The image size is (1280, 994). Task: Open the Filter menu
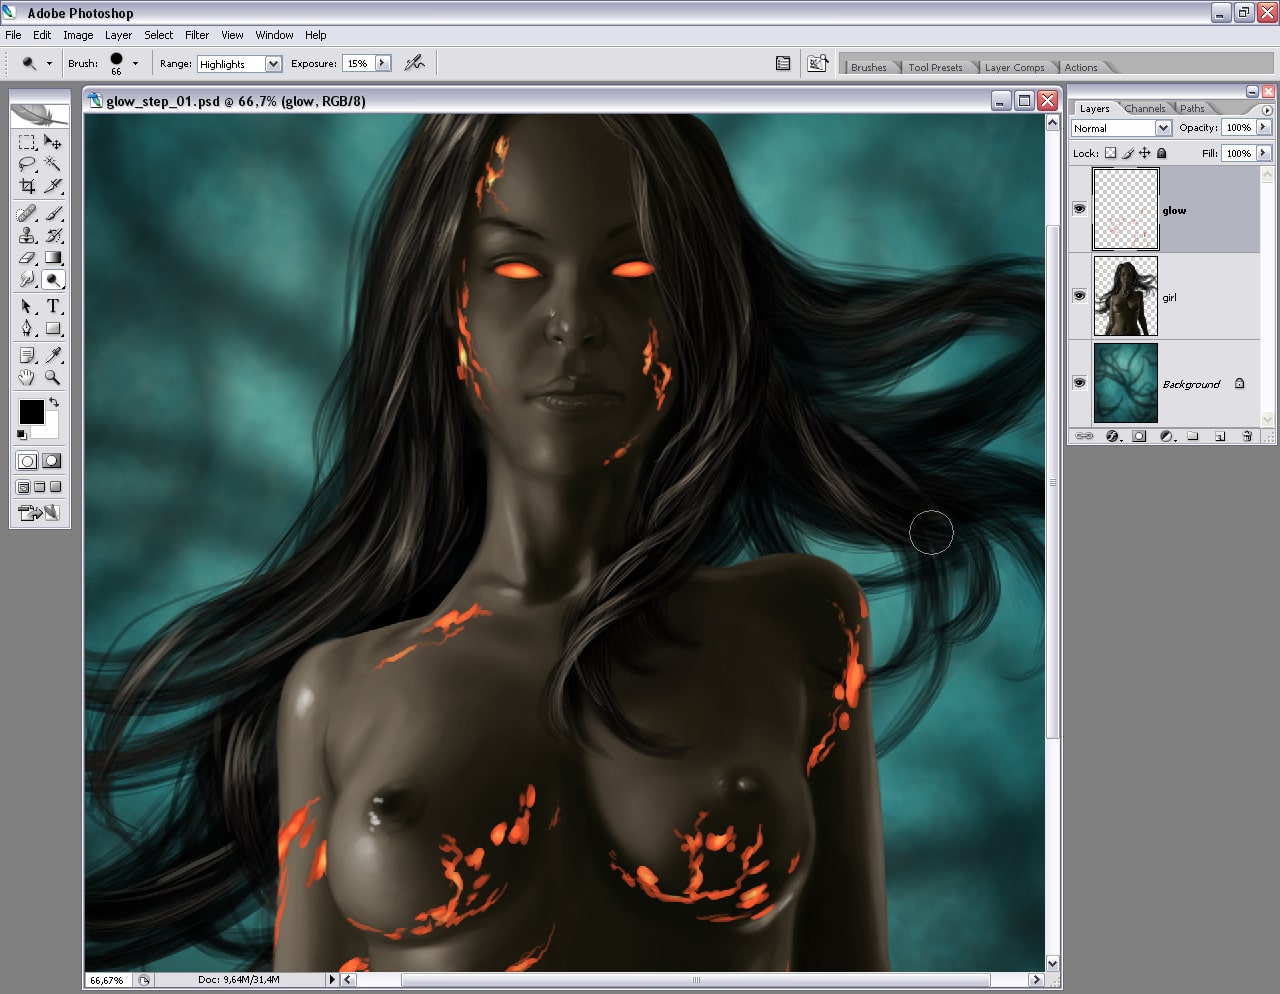(197, 35)
